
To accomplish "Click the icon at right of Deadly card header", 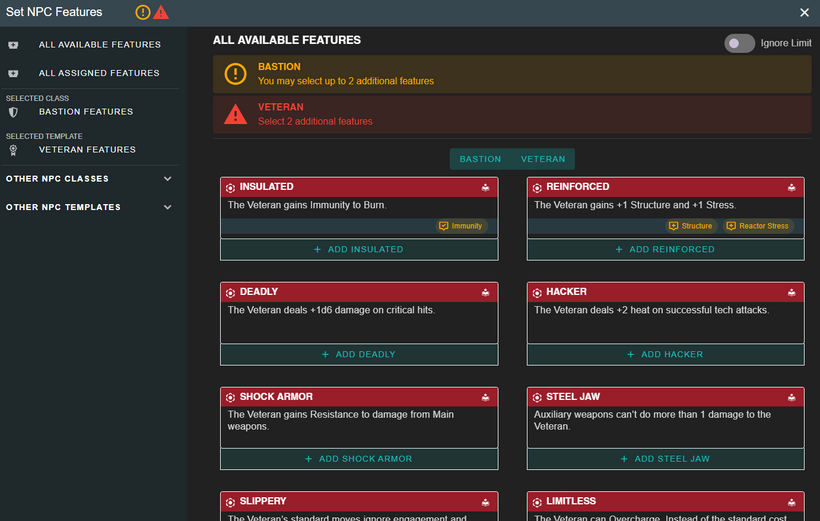I will pyautogui.click(x=486, y=292).
